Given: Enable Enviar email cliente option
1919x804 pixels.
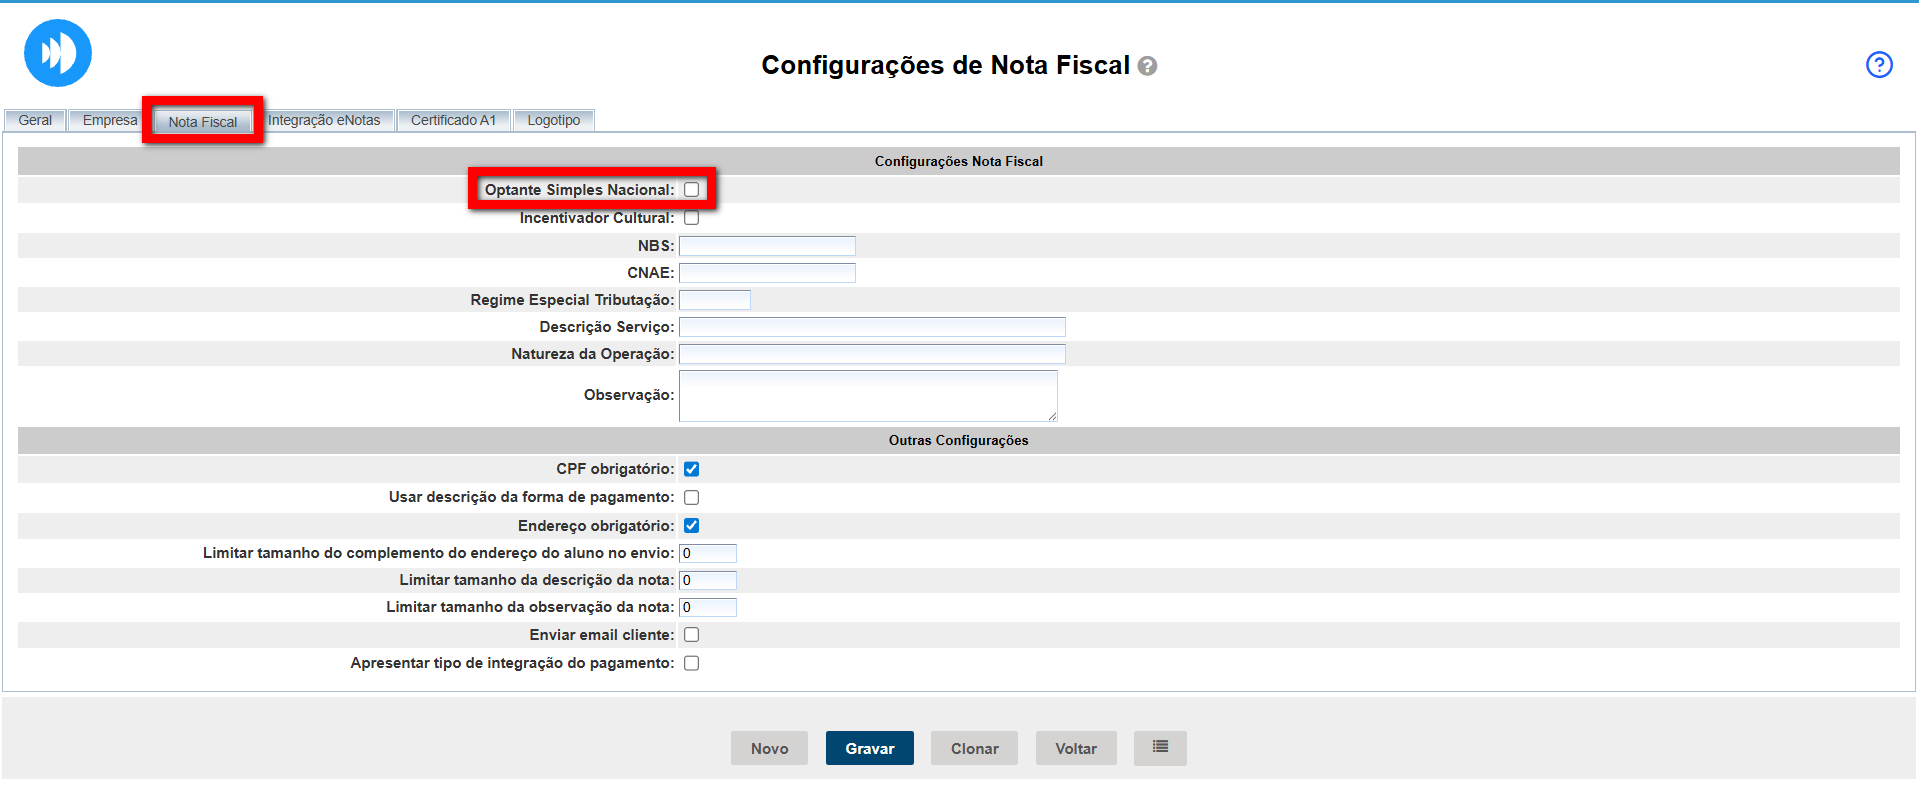Looking at the screenshot, I should point(691,635).
